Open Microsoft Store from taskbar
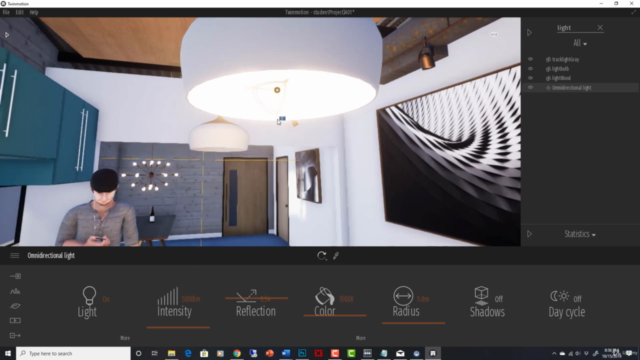This screenshot has width=640, height=360. [204, 353]
